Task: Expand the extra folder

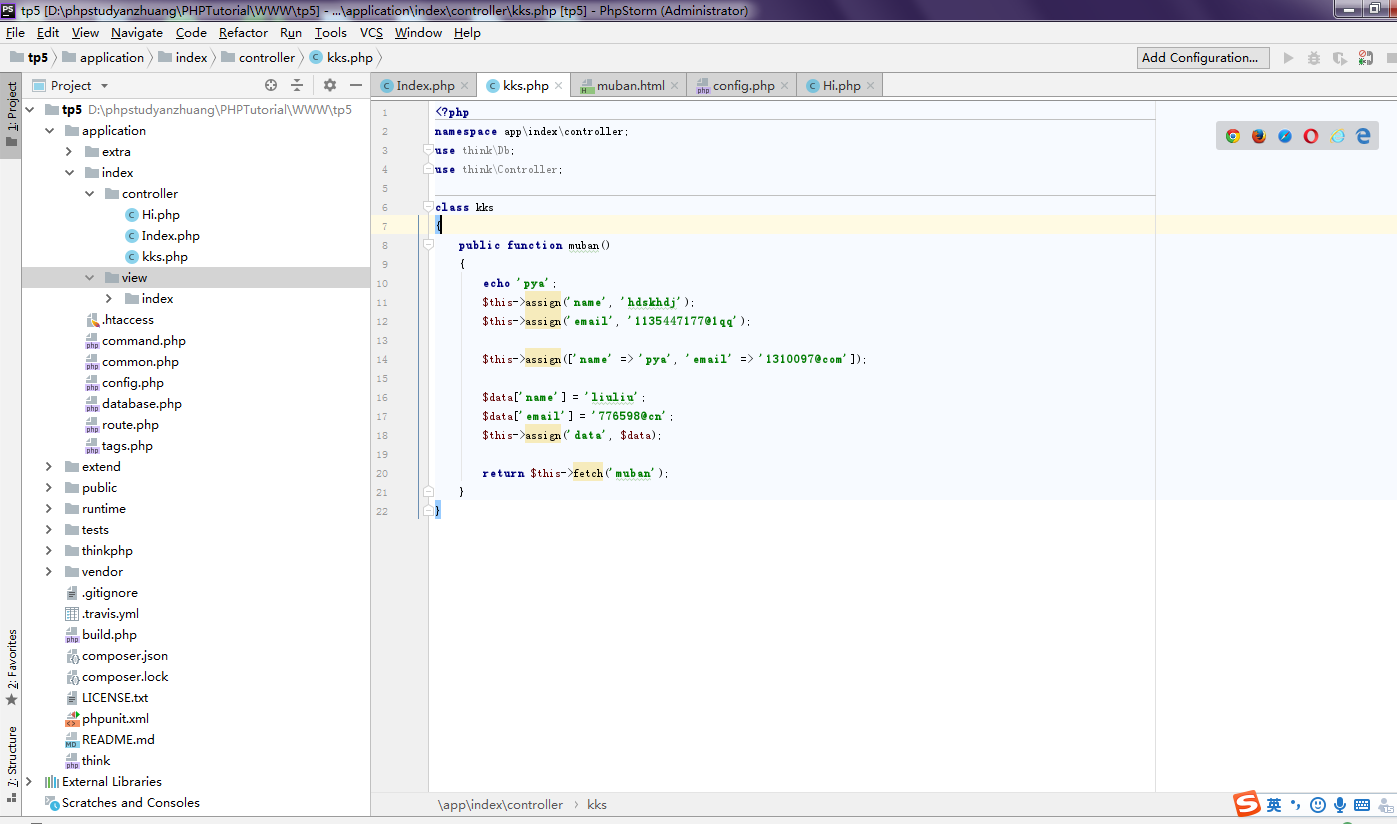Action: pos(69,152)
